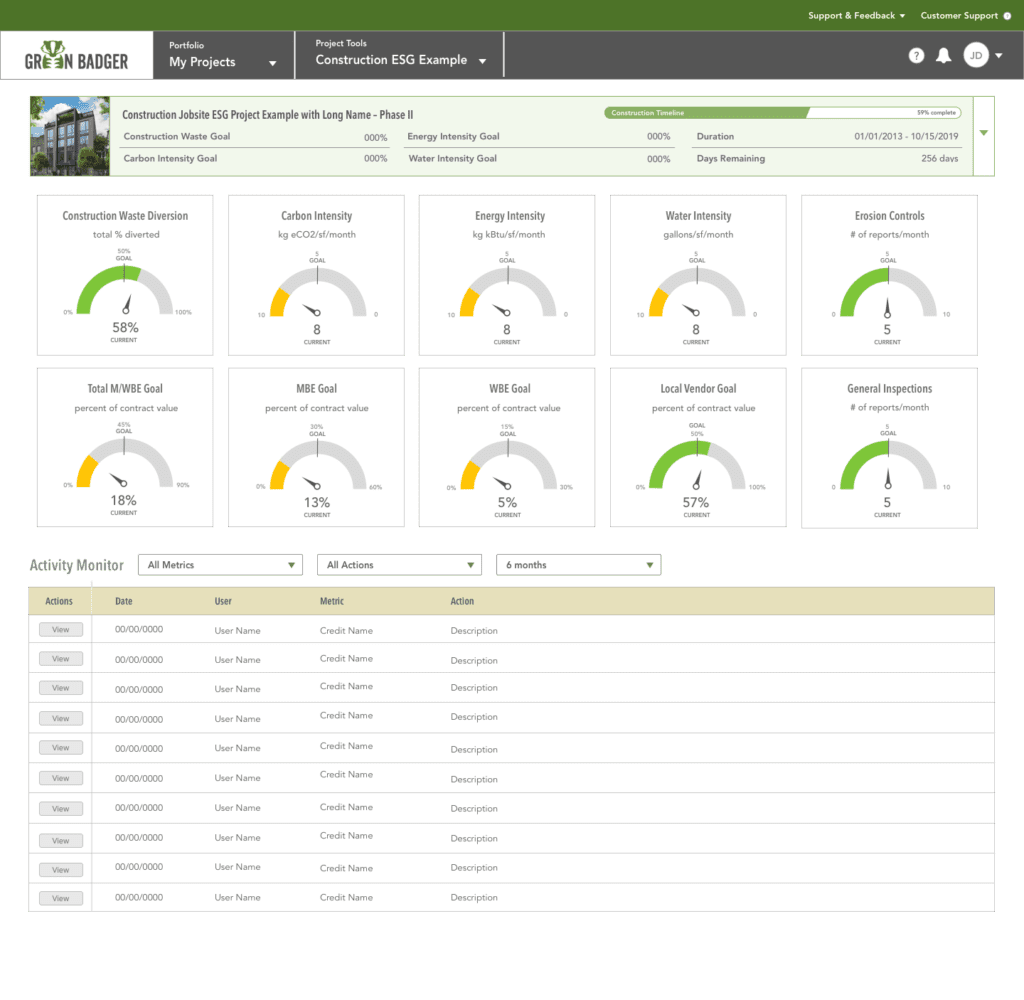Click the Green Badger logo

pyautogui.click(x=77, y=56)
